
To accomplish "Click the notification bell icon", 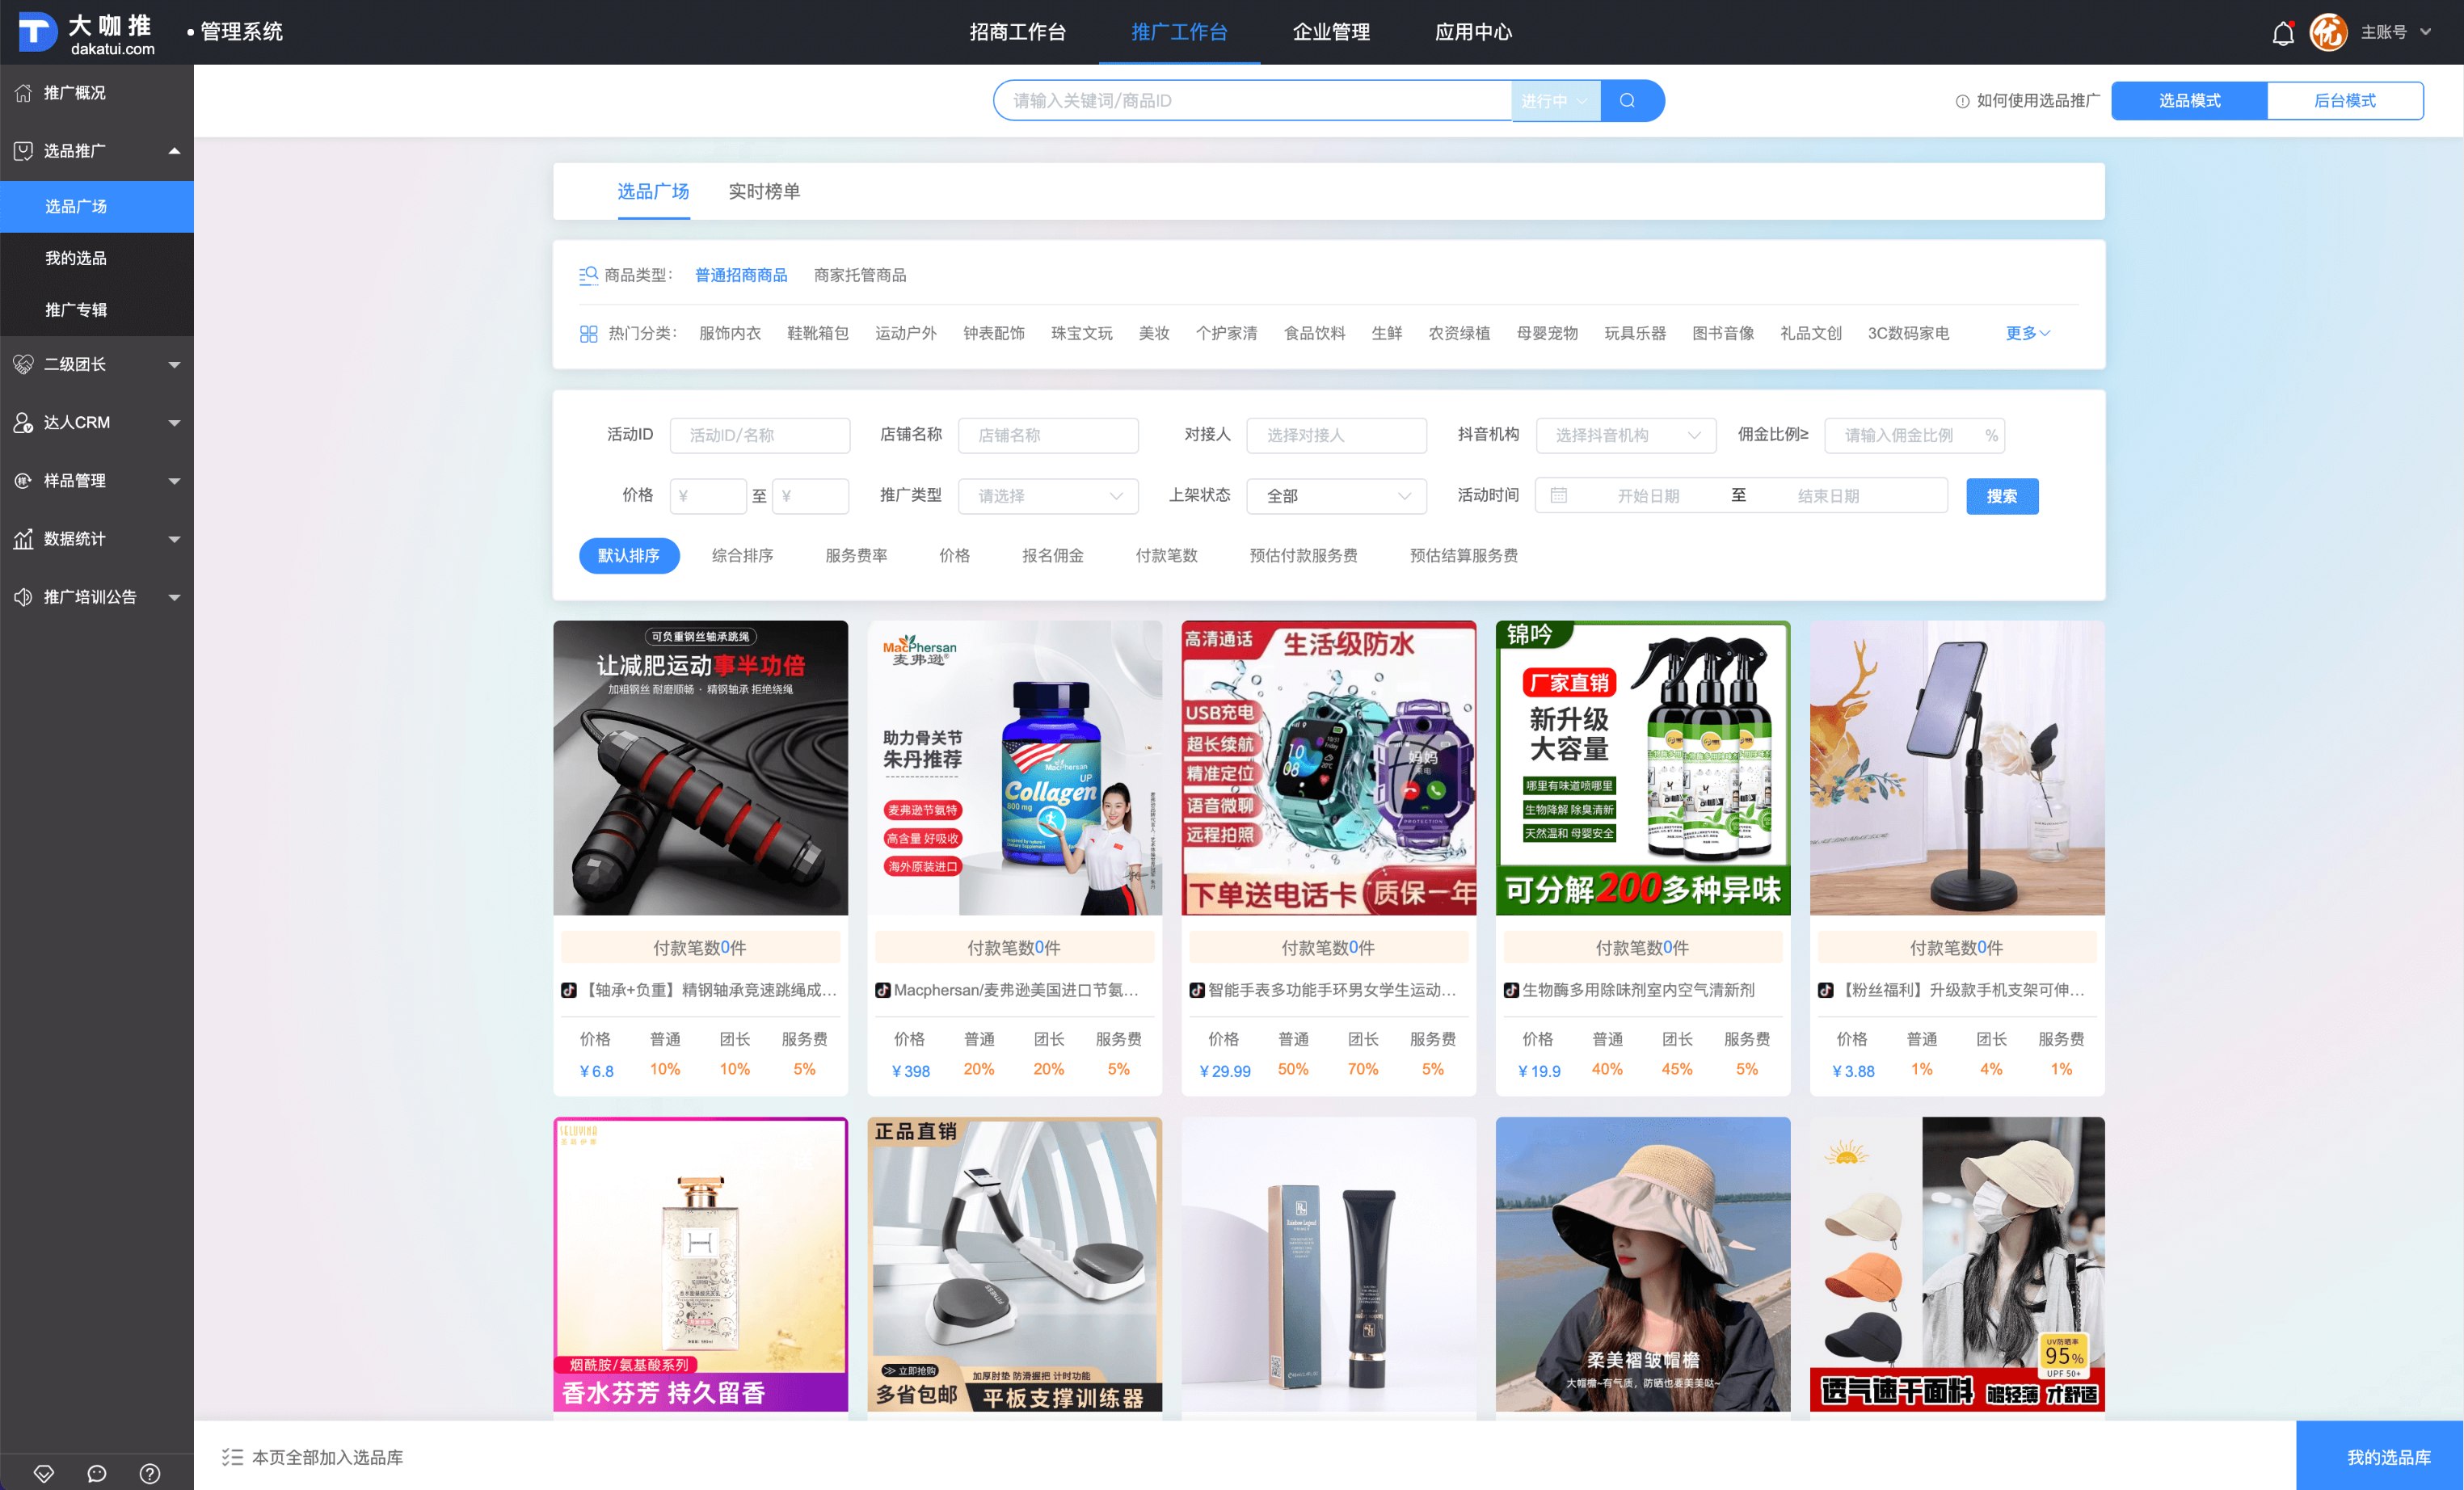I will [x=2282, y=33].
